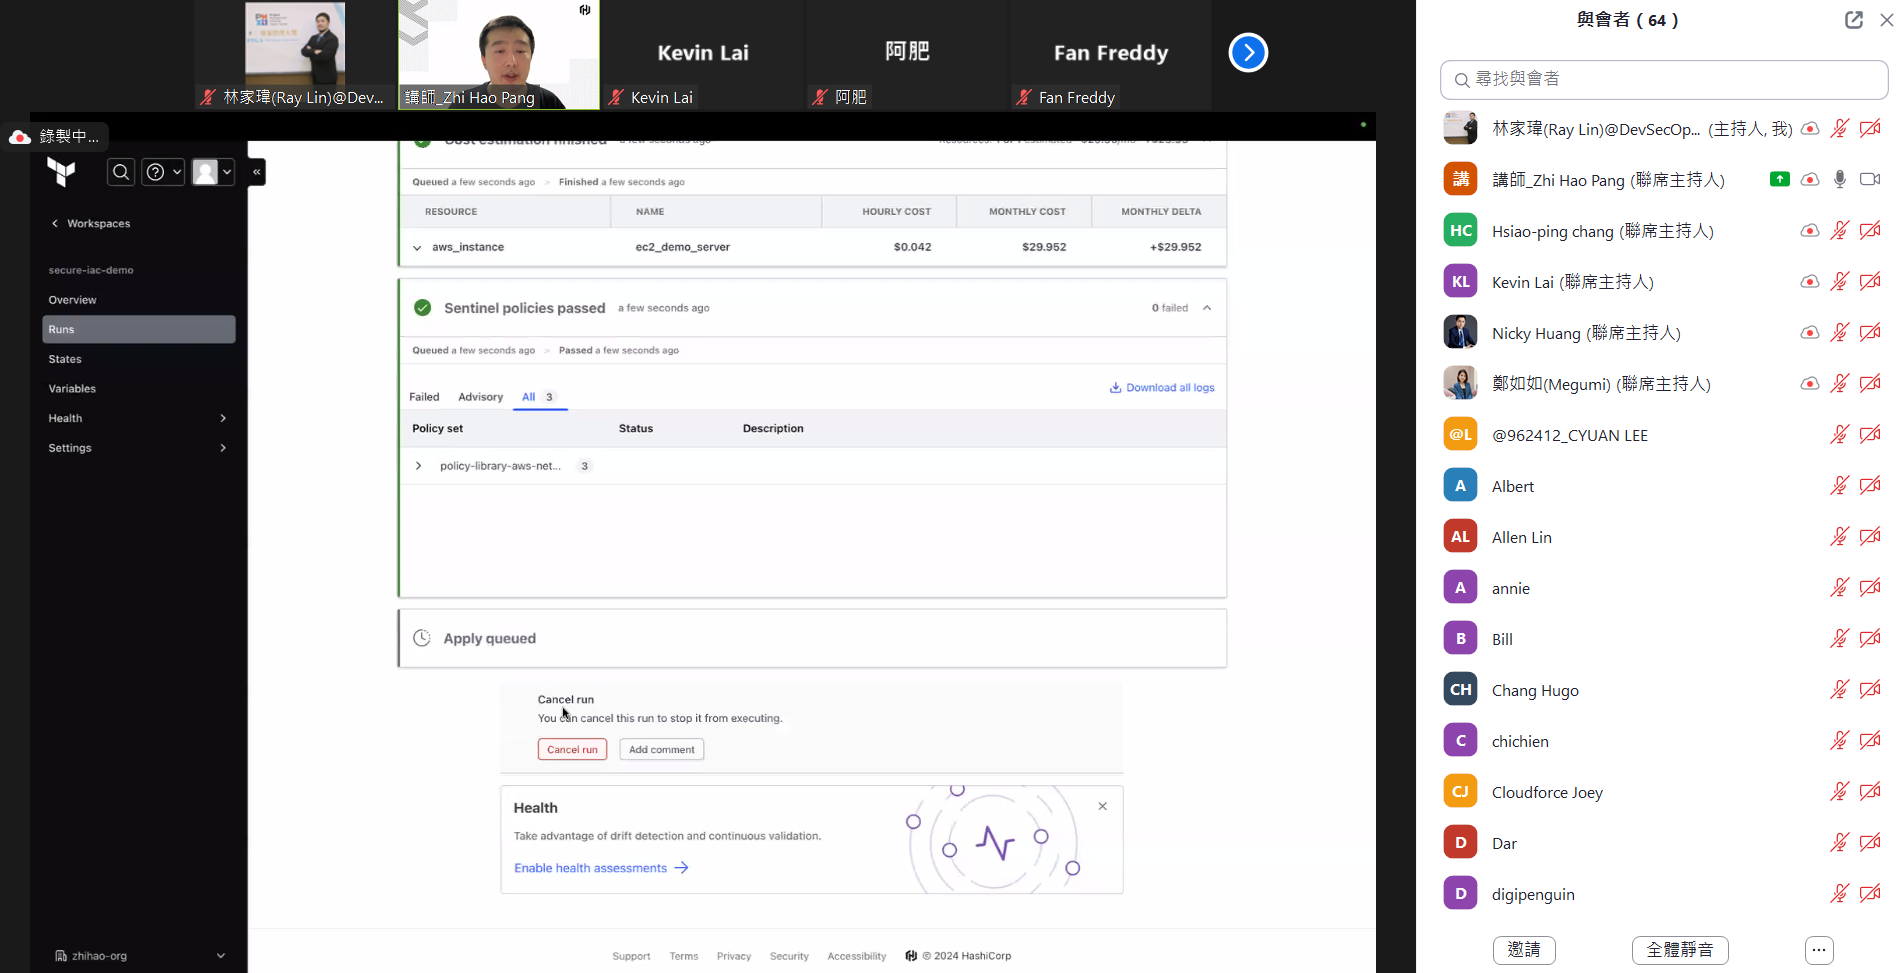Open the help question mark menu
The height and width of the screenshot is (973, 1896).
pos(163,172)
